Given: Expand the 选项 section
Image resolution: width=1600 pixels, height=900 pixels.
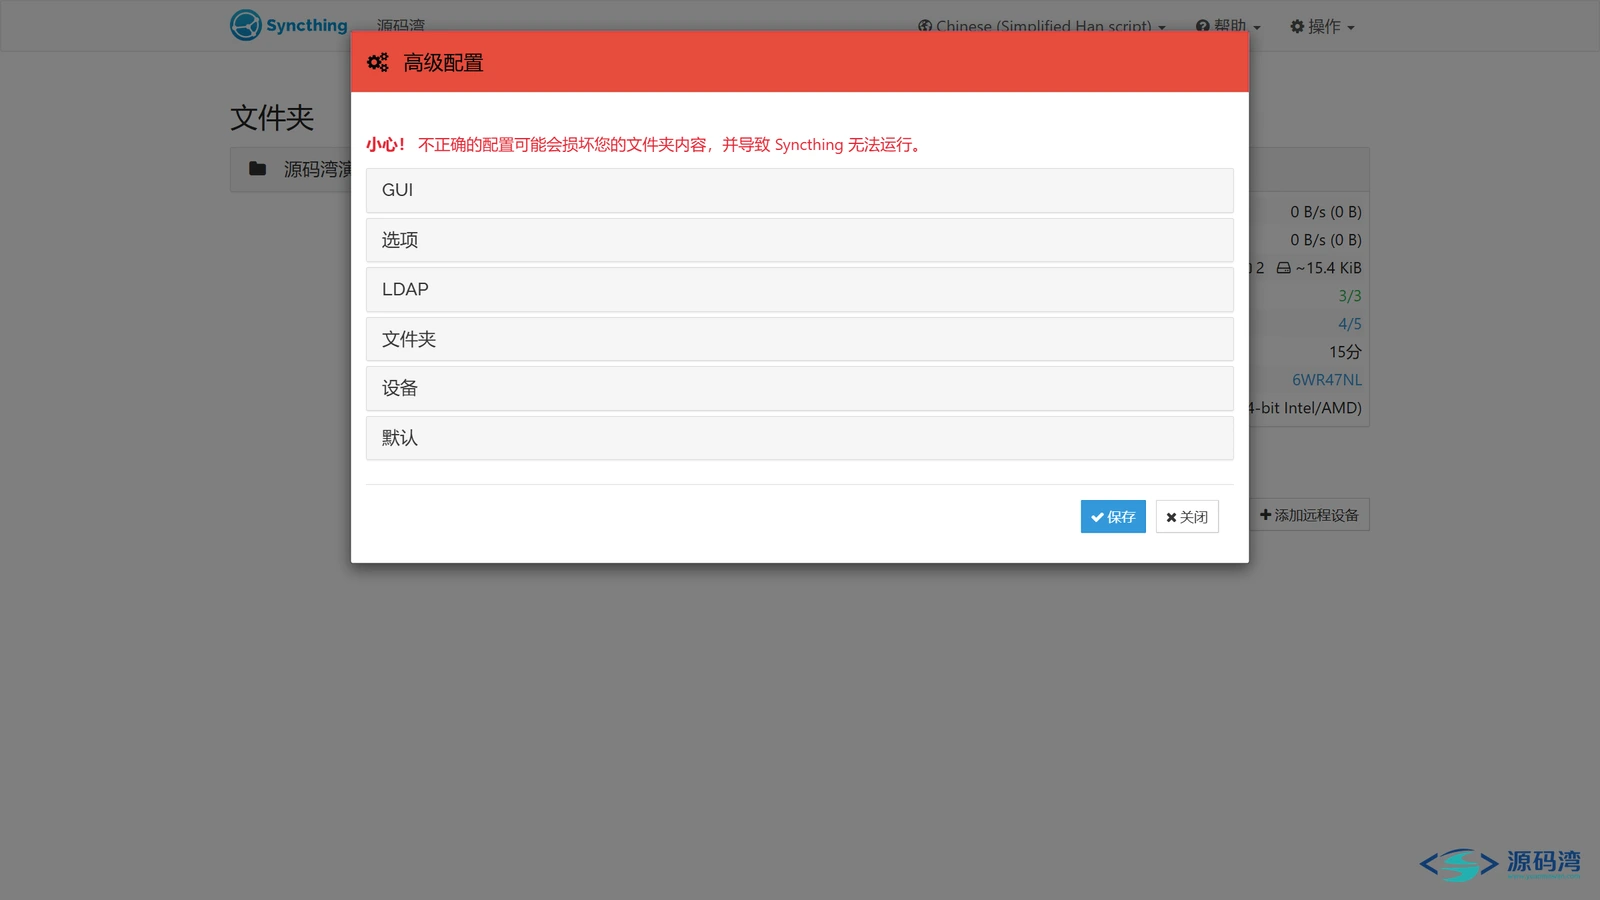Looking at the screenshot, I should pos(799,240).
